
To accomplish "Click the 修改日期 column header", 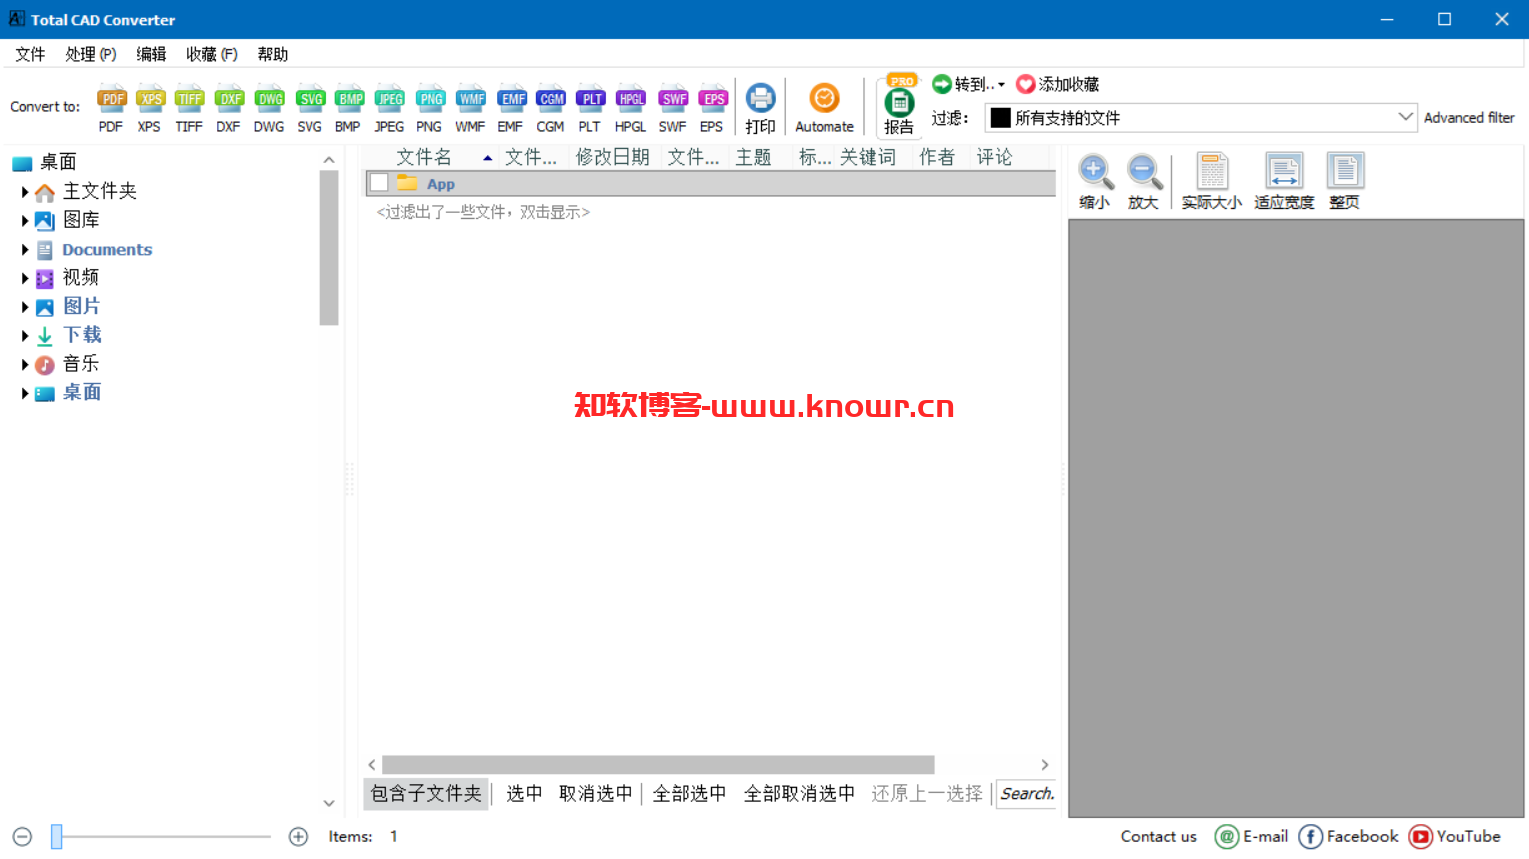I will [612, 157].
